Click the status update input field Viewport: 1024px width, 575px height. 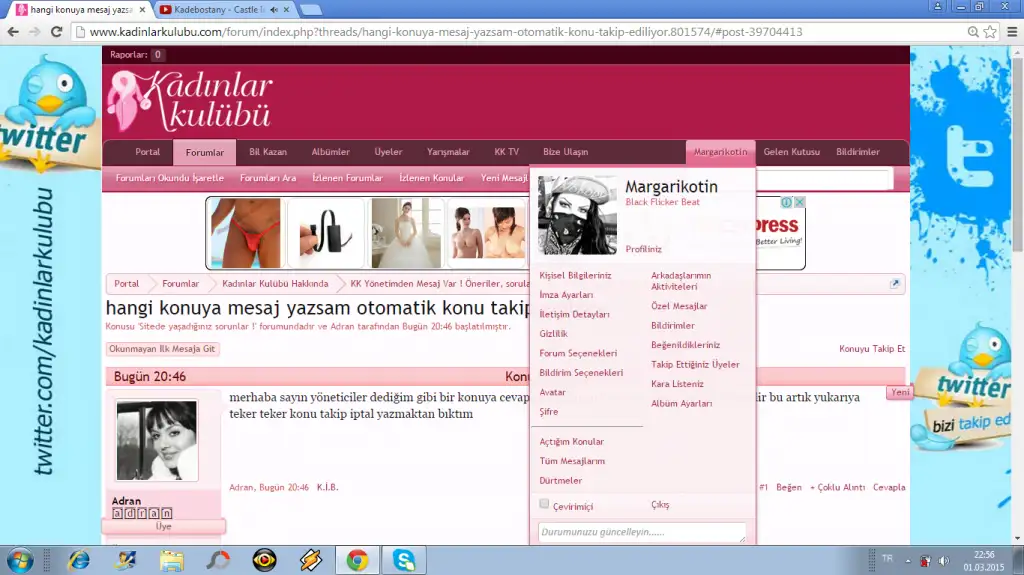click(642, 532)
